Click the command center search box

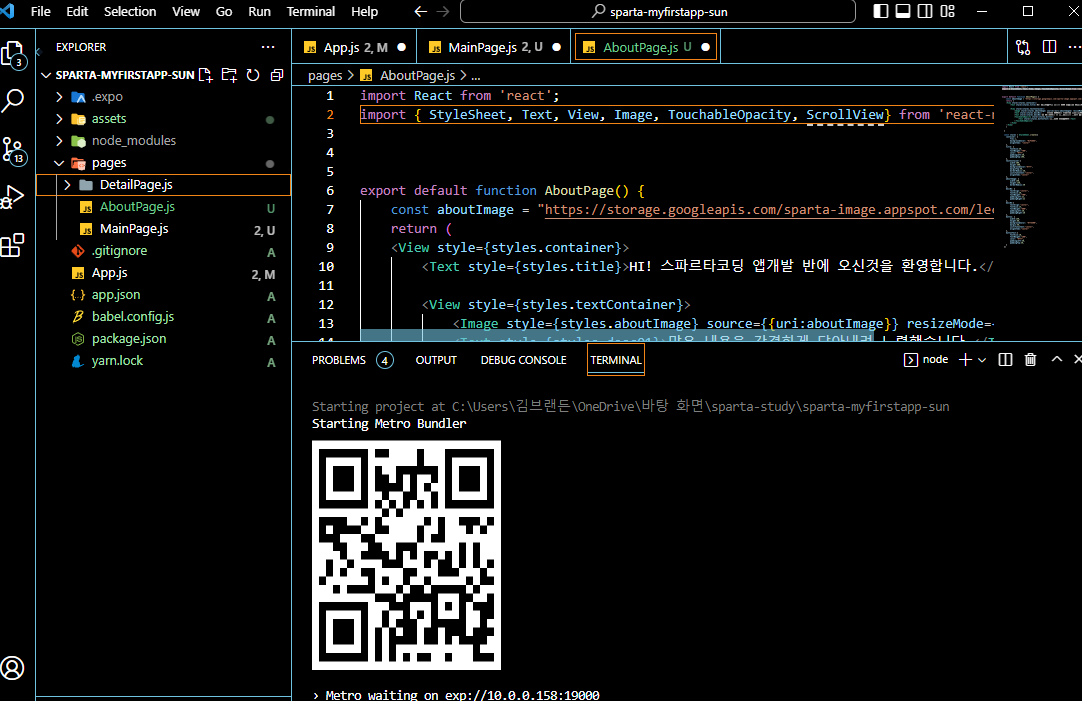(x=658, y=12)
